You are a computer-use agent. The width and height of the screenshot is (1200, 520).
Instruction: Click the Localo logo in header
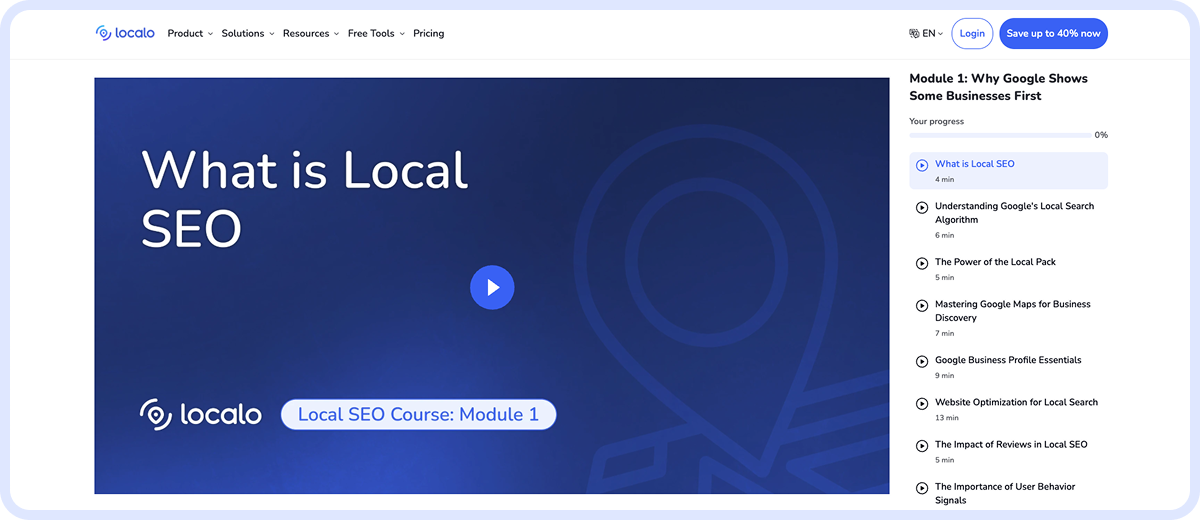[x=125, y=33]
